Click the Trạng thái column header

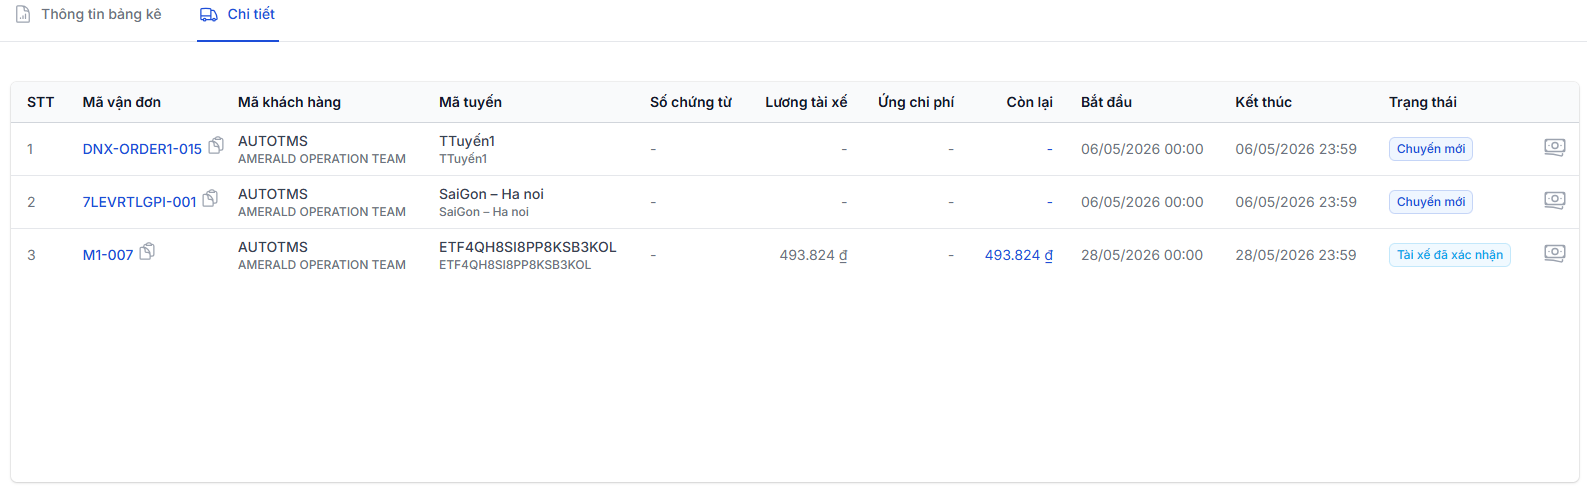pyautogui.click(x=1422, y=102)
